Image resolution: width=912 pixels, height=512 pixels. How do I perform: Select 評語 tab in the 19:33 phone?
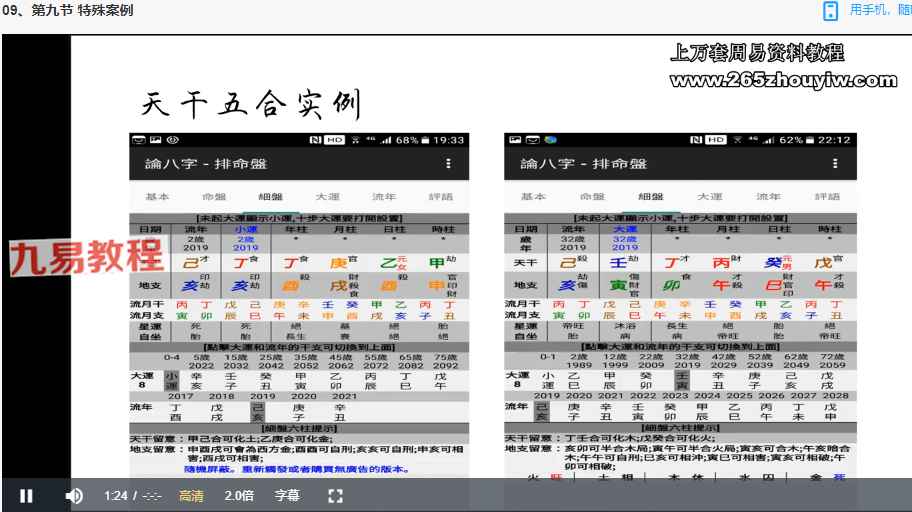(x=441, y=197)
